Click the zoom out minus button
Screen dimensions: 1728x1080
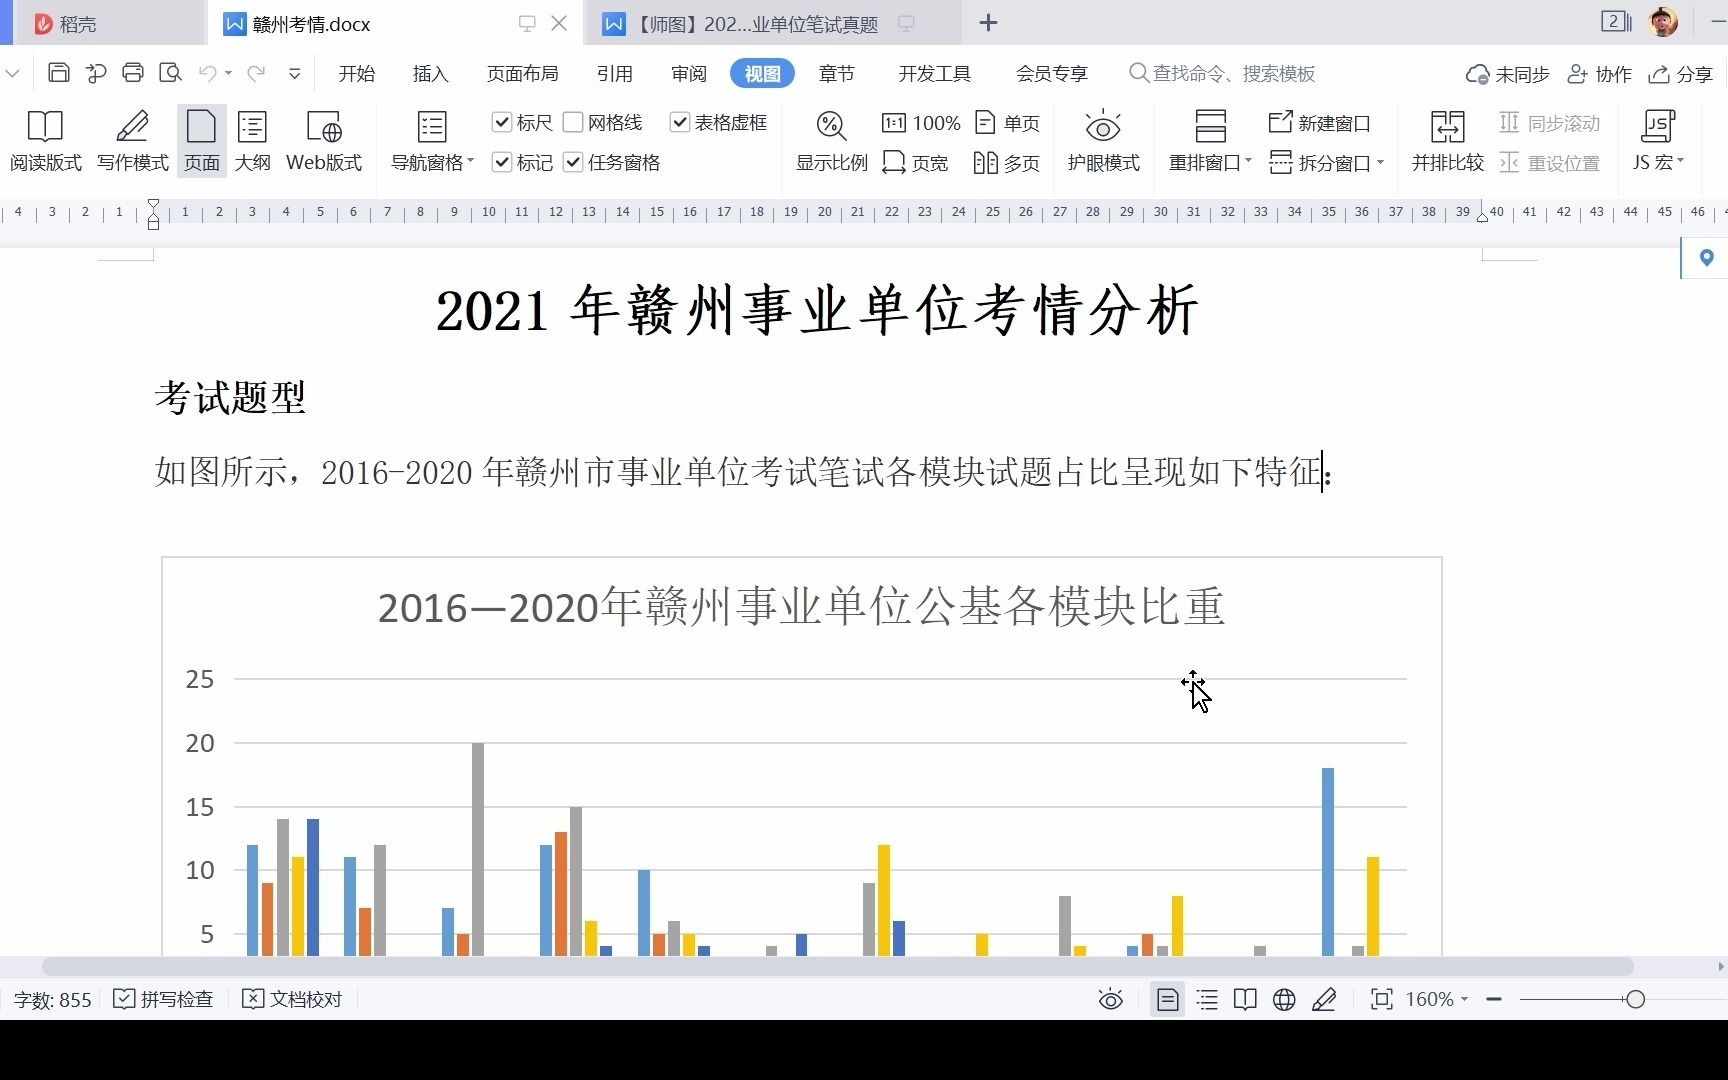click(1494, 999)
